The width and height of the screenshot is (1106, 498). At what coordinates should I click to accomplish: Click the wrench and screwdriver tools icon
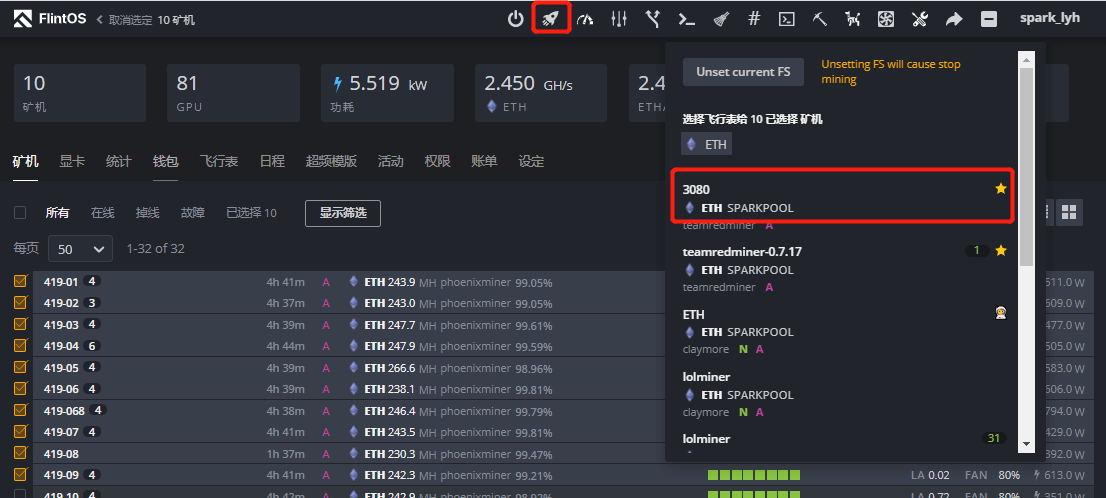pos(920,18)
